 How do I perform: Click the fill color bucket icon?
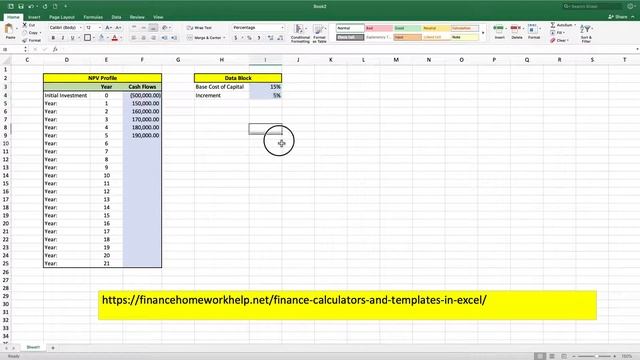(x=102, y=38)
